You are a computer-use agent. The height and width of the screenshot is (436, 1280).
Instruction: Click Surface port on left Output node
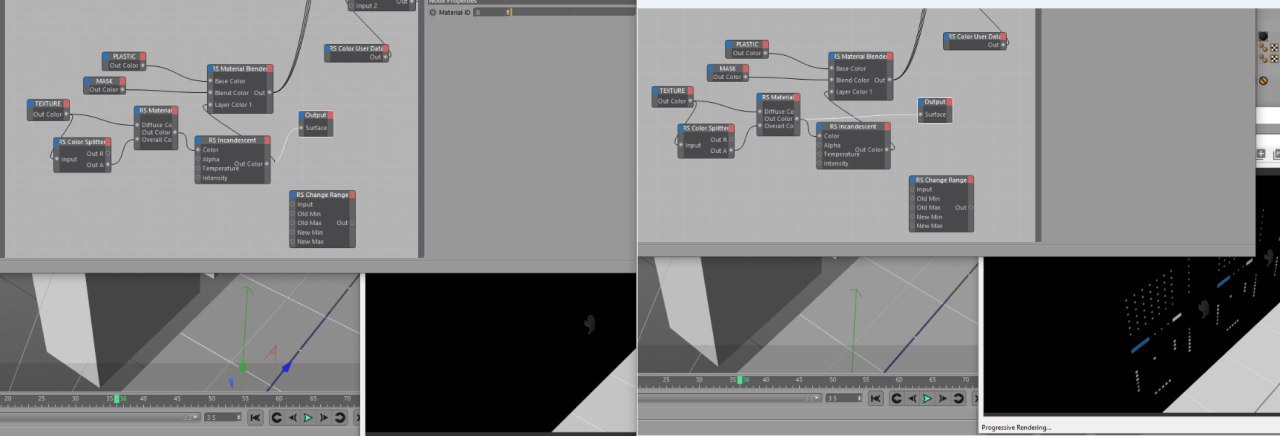pyautogui.click(x=301, y=128)
